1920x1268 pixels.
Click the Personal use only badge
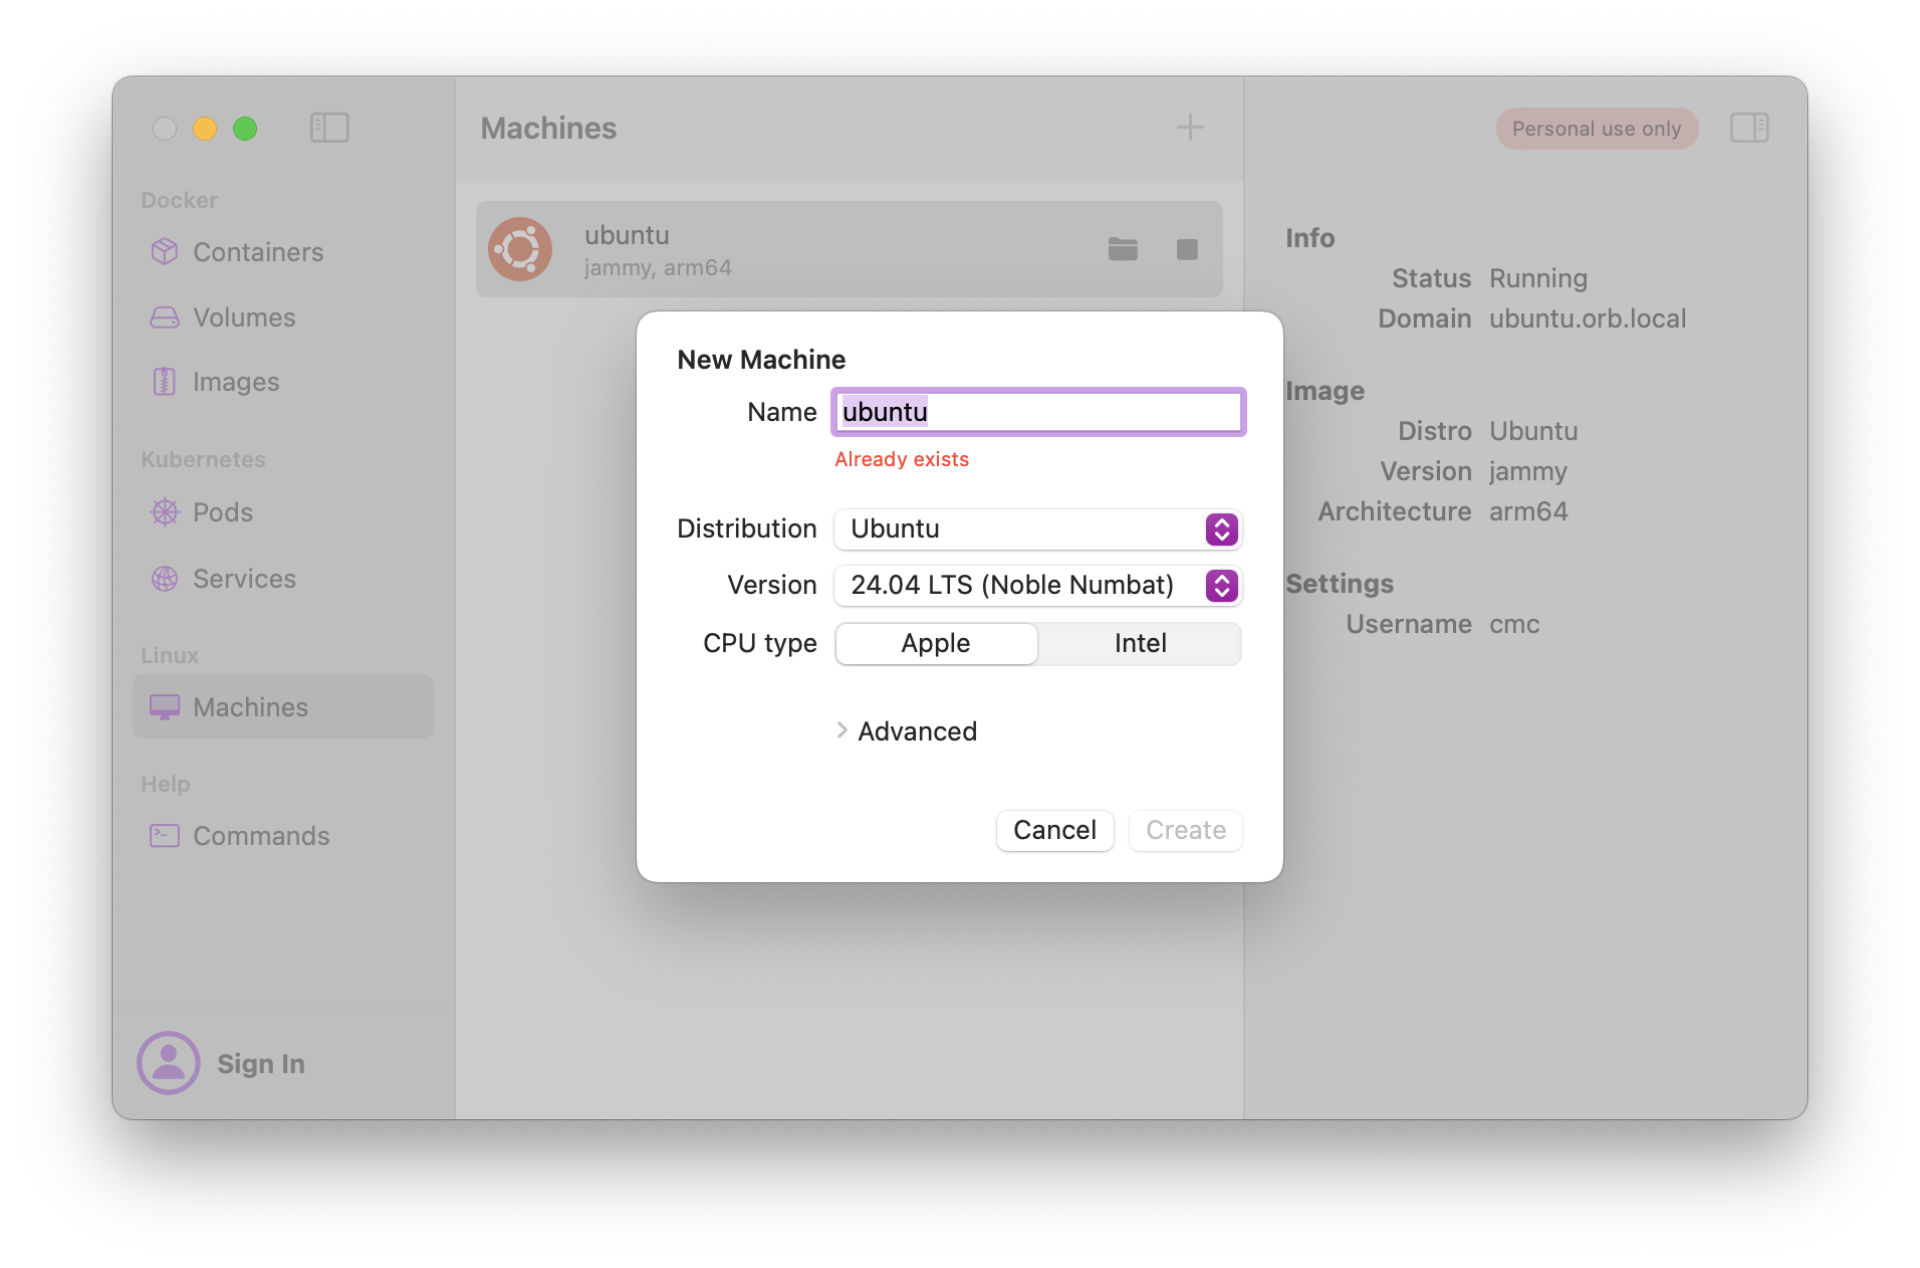[1596, 128]
